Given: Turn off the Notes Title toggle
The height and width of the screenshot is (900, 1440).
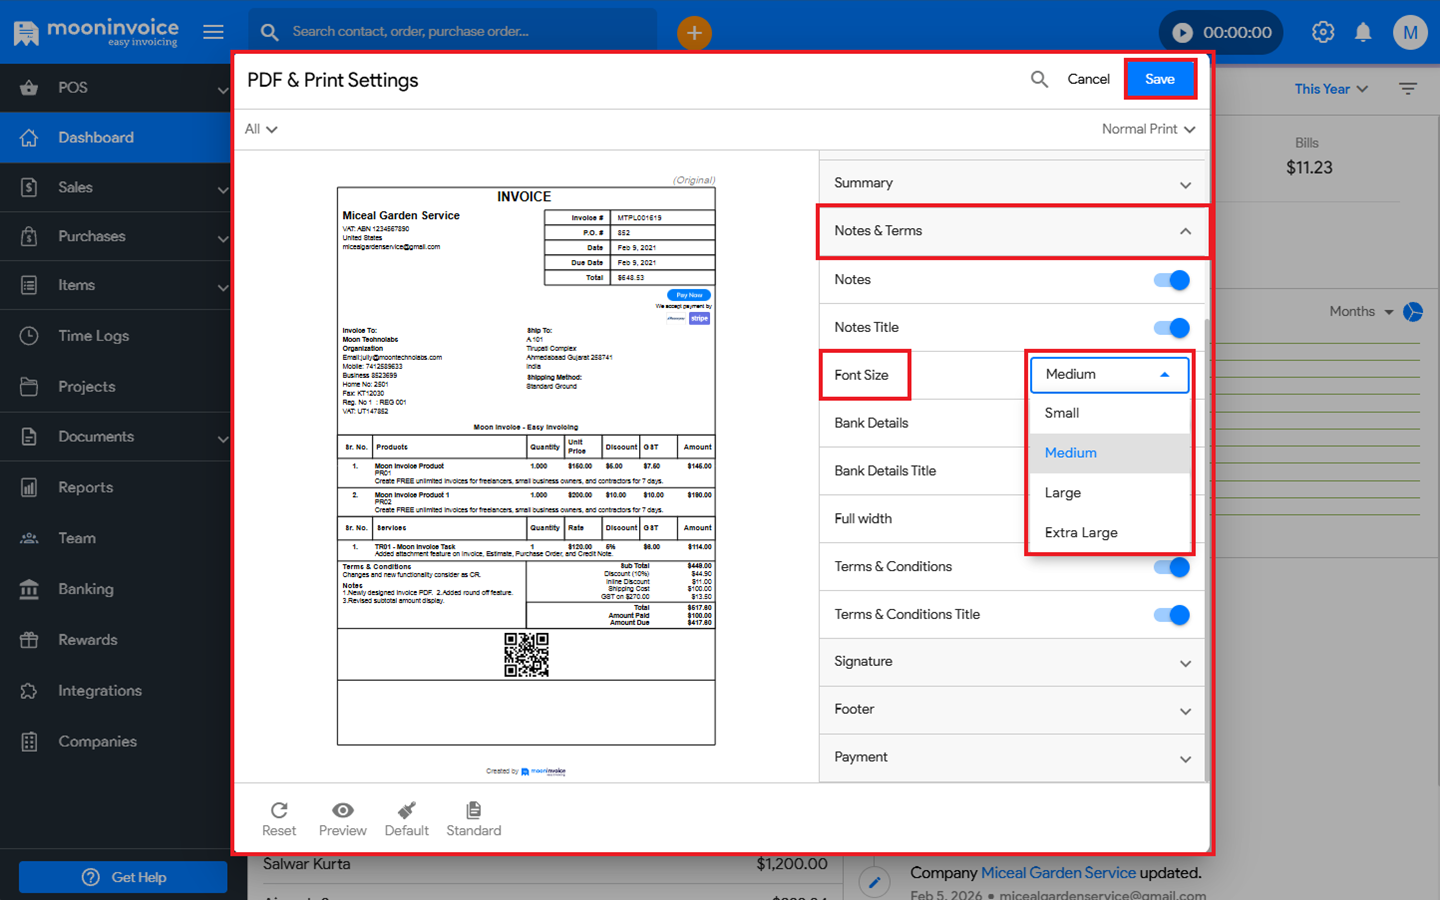Looking at the screenshot, I should coord(1172,327).
